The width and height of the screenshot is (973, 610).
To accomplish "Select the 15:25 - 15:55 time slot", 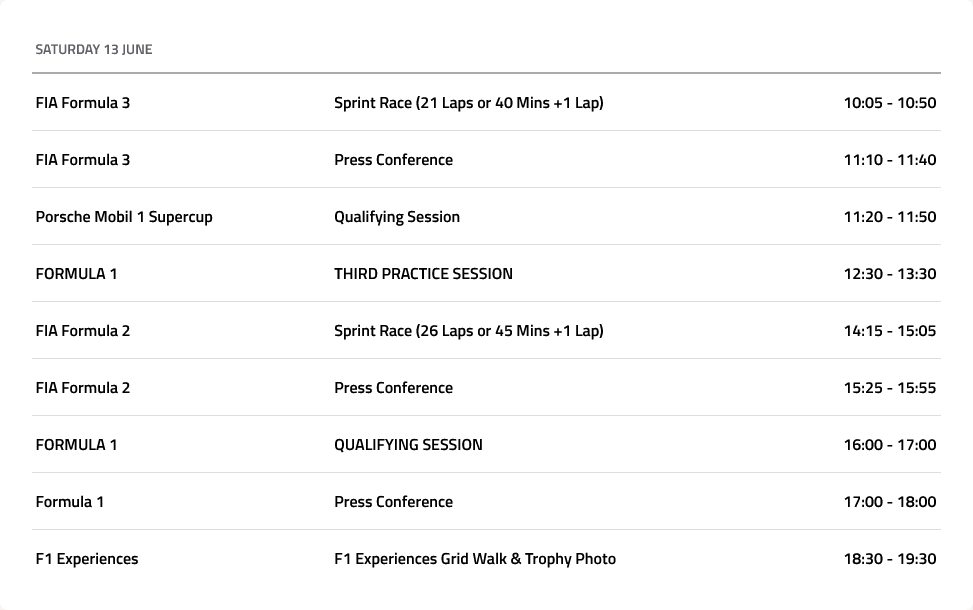I will [890, 388].
